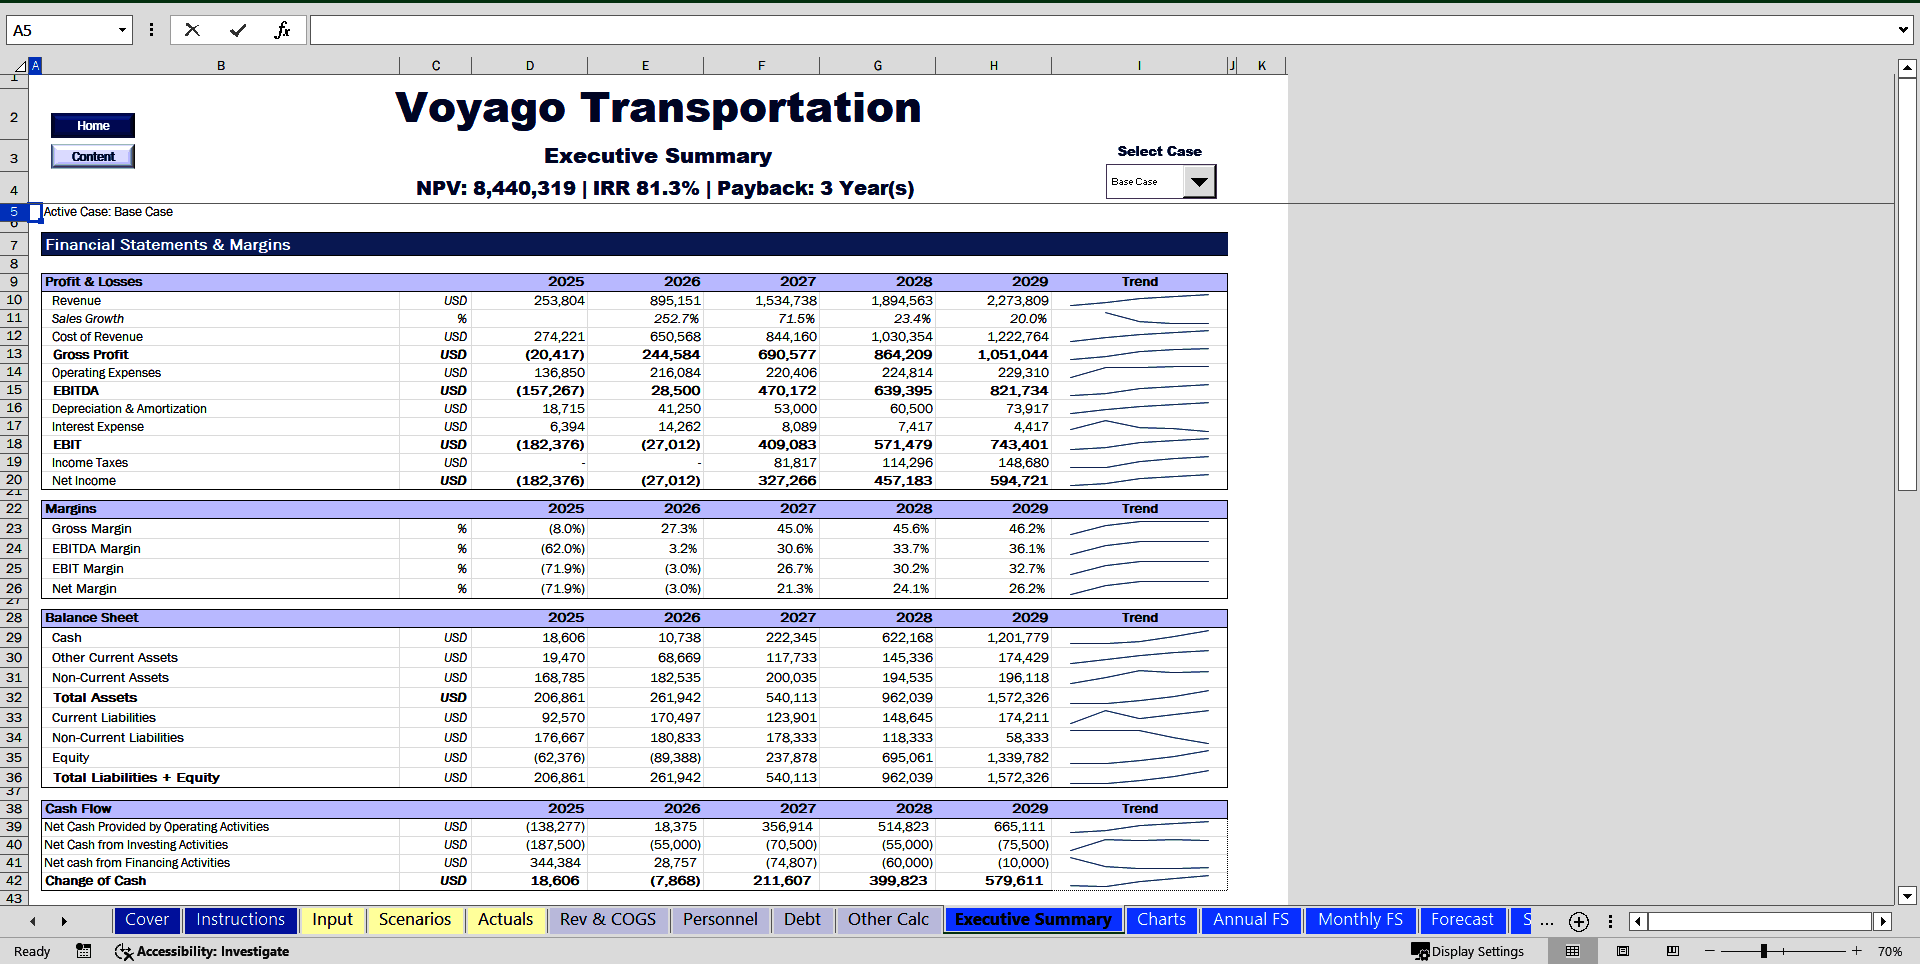1920x966 pixels.
Task: Click the Current Liabilities trend sparkline
Action: (1139, 717)
